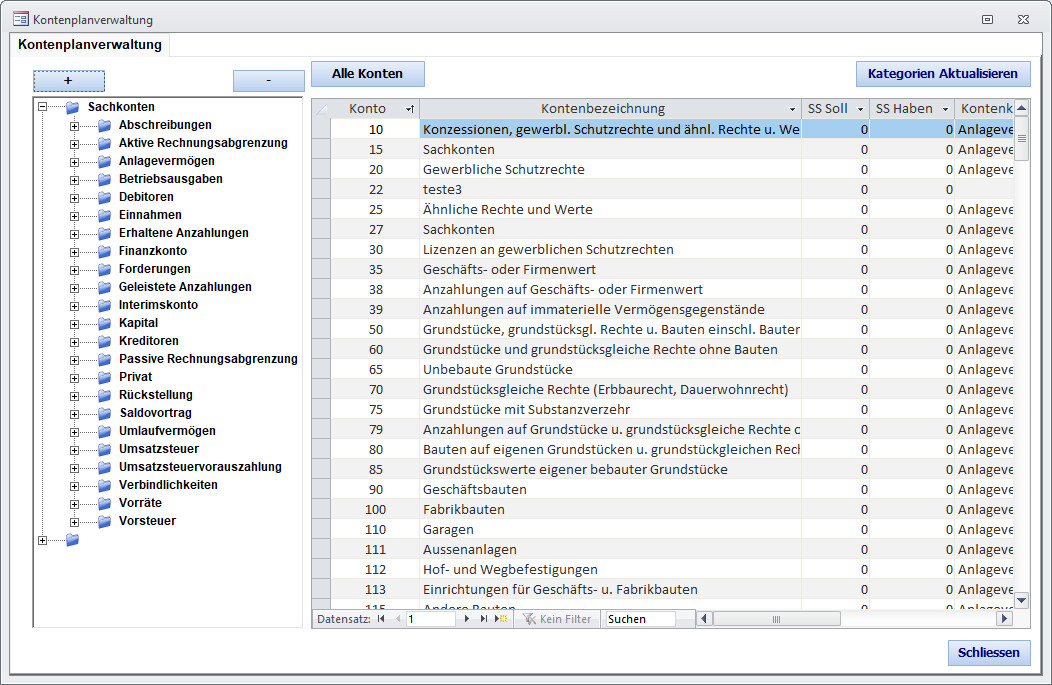
Task: Click the Vorsteuer folder icon
Action: [104, 521]
